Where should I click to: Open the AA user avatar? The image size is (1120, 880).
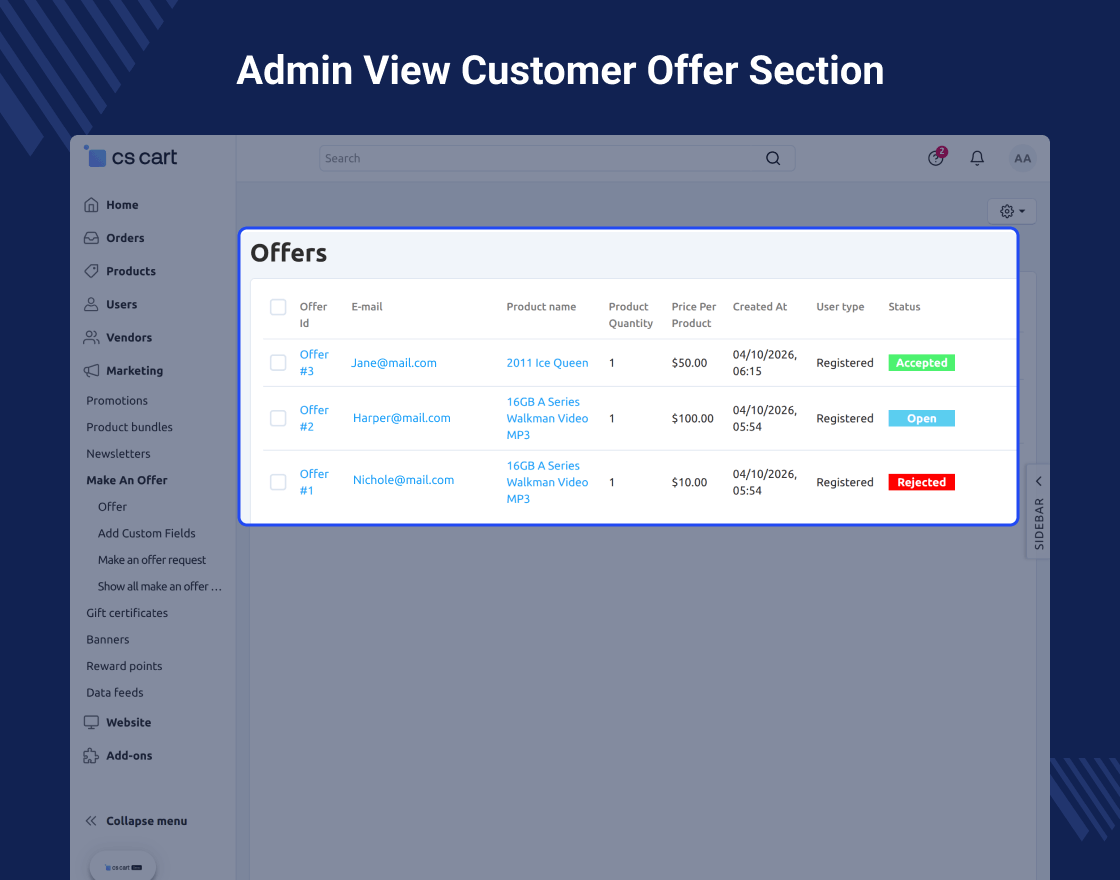[1023, 158]
